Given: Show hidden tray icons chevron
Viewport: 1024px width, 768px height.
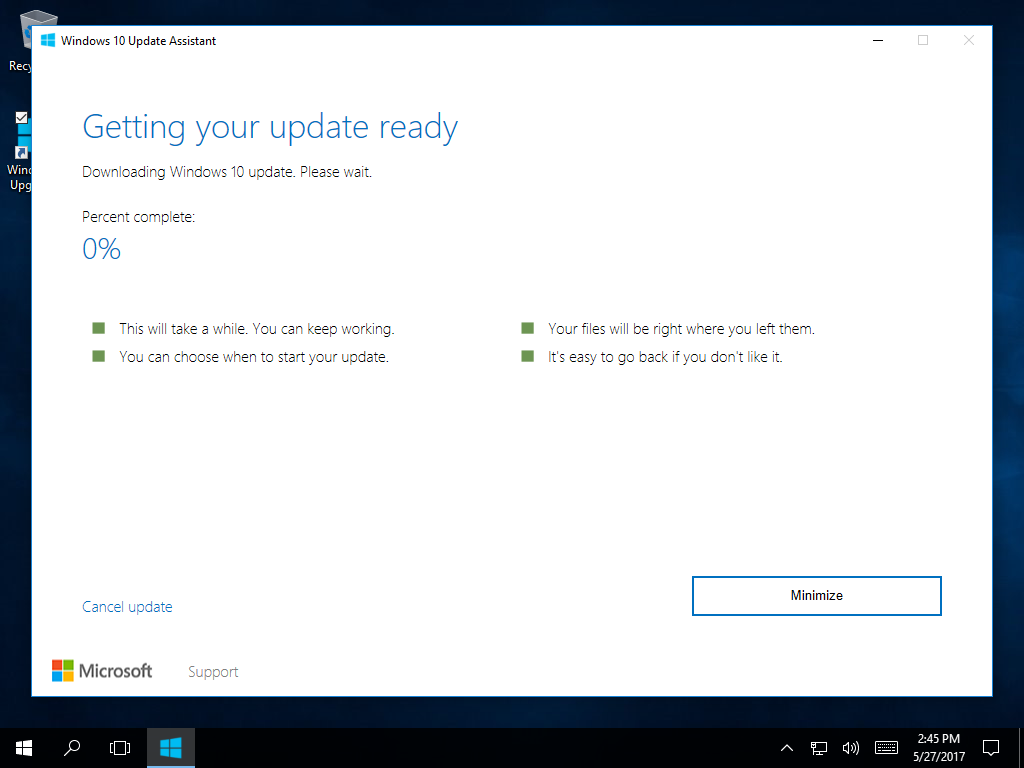Looking at the screenshot, I should 787,748.
